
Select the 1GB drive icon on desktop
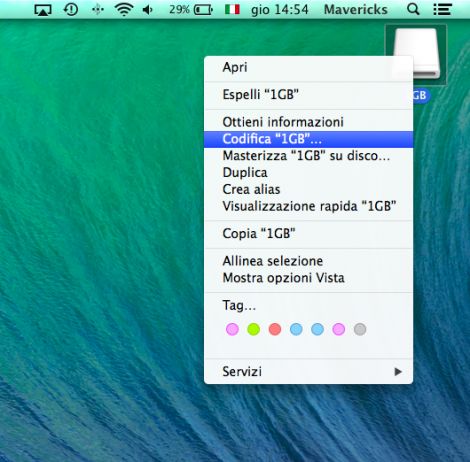click(416, 55)
